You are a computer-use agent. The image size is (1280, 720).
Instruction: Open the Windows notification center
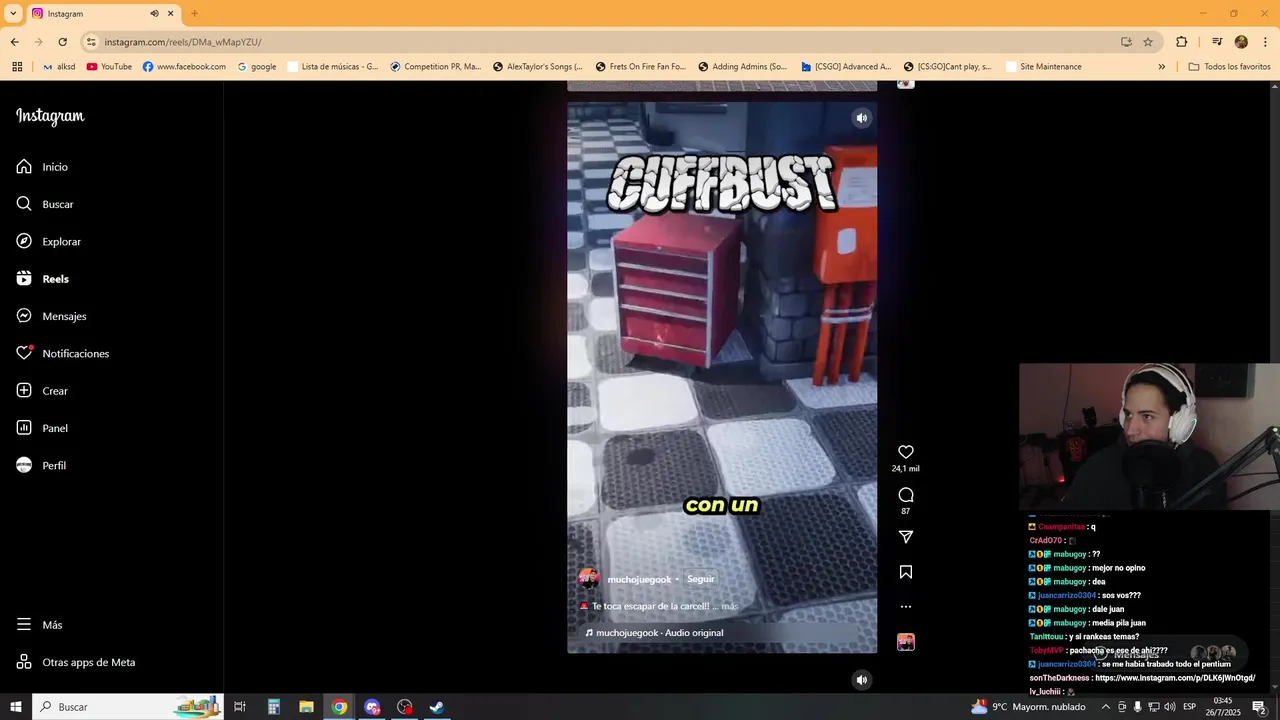pyautogui.click(x=1259, y=707)
